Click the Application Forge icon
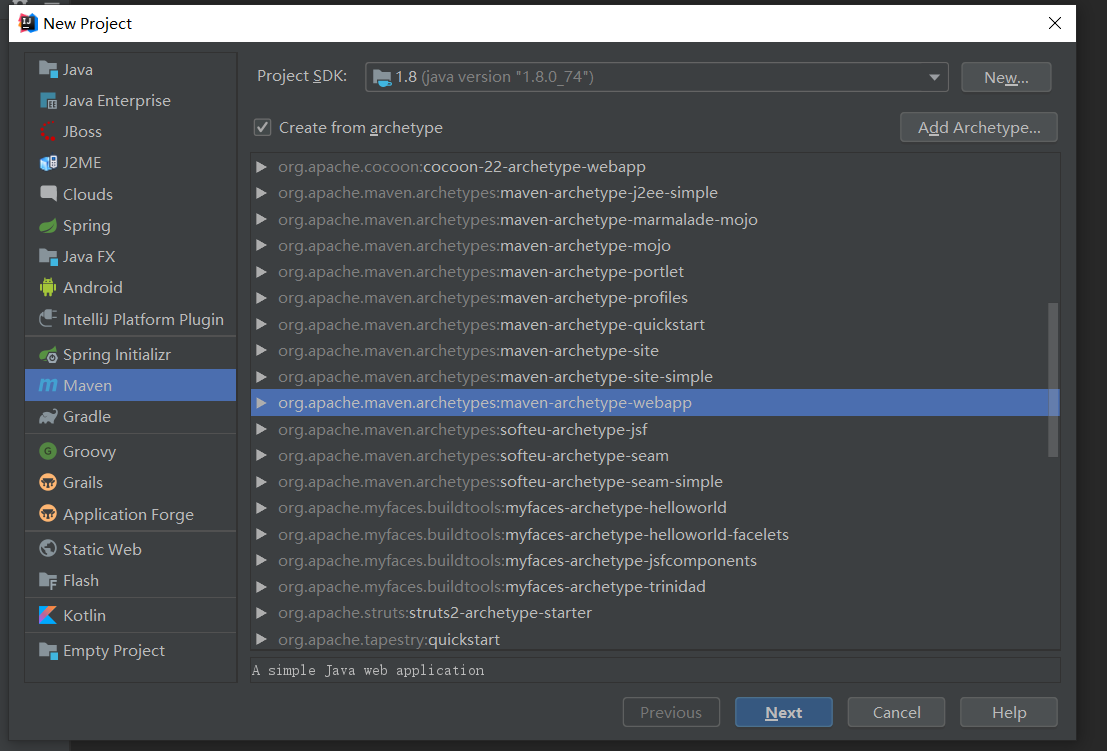The width and height of the screenshot is (1107, 751). (48, 514)
